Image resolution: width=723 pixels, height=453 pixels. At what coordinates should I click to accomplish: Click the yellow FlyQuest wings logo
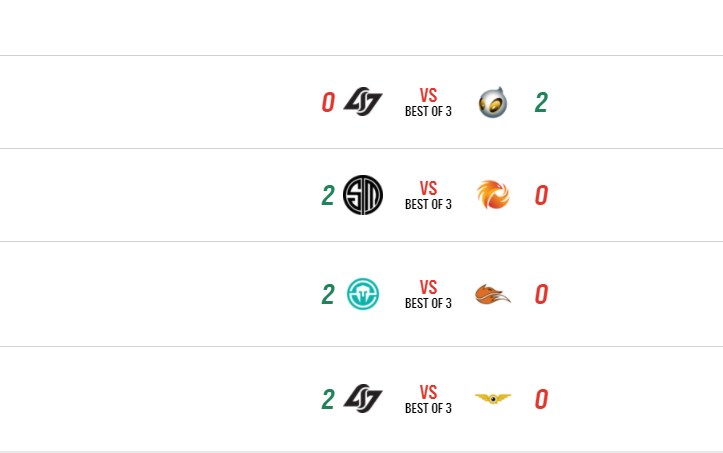pyautogui.click(x=492, y=399)
